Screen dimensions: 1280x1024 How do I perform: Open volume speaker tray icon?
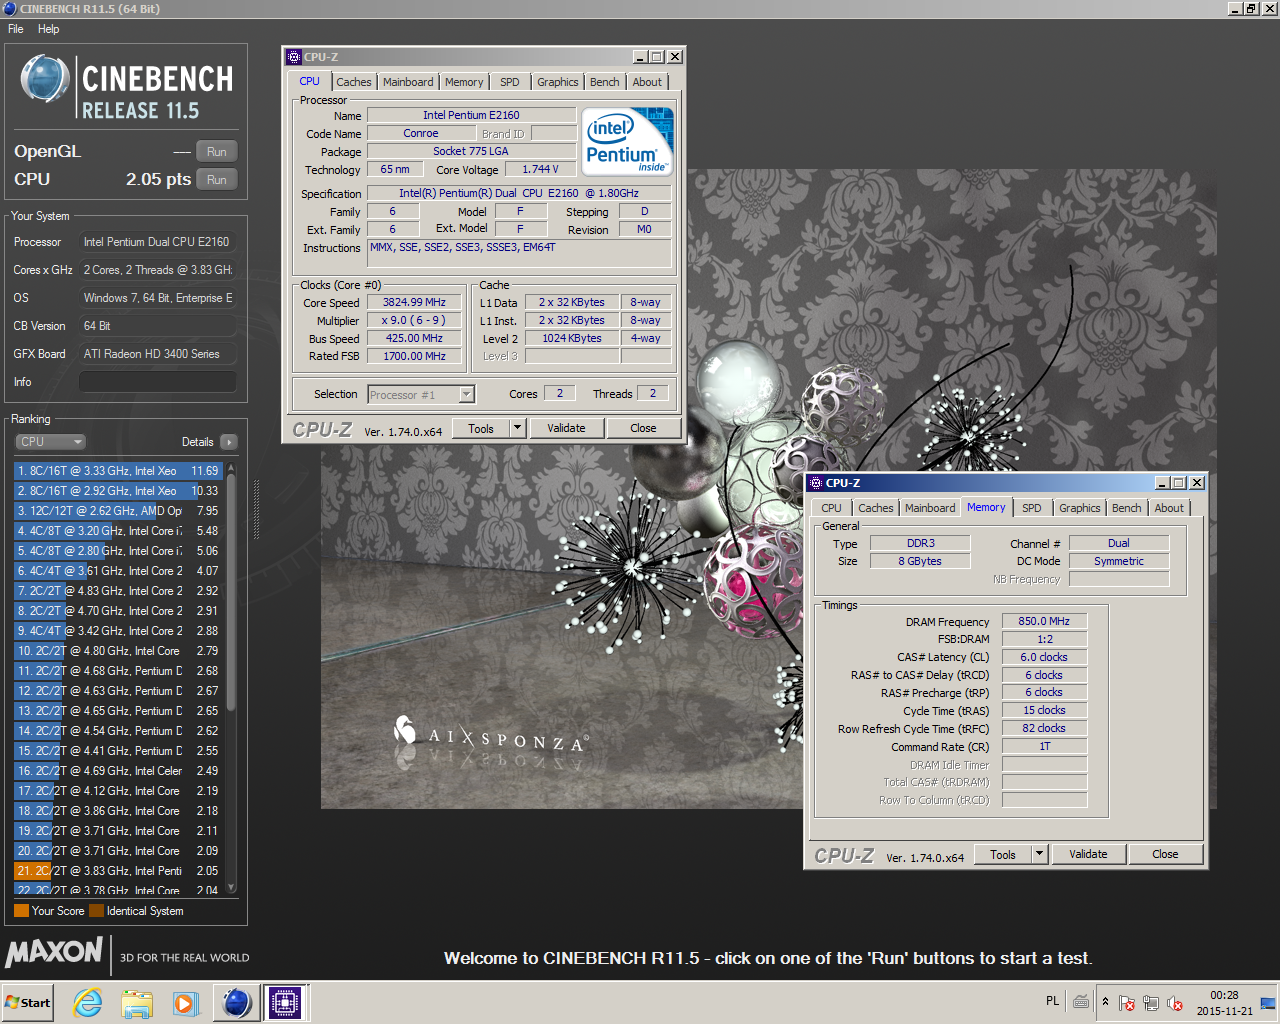[x=1175, y=1003]
